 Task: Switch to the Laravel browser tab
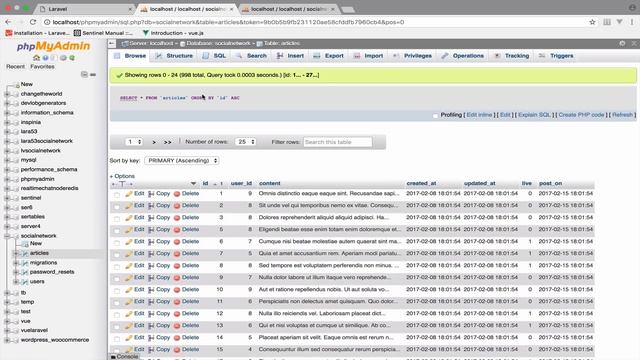click(x=84, y=9)
